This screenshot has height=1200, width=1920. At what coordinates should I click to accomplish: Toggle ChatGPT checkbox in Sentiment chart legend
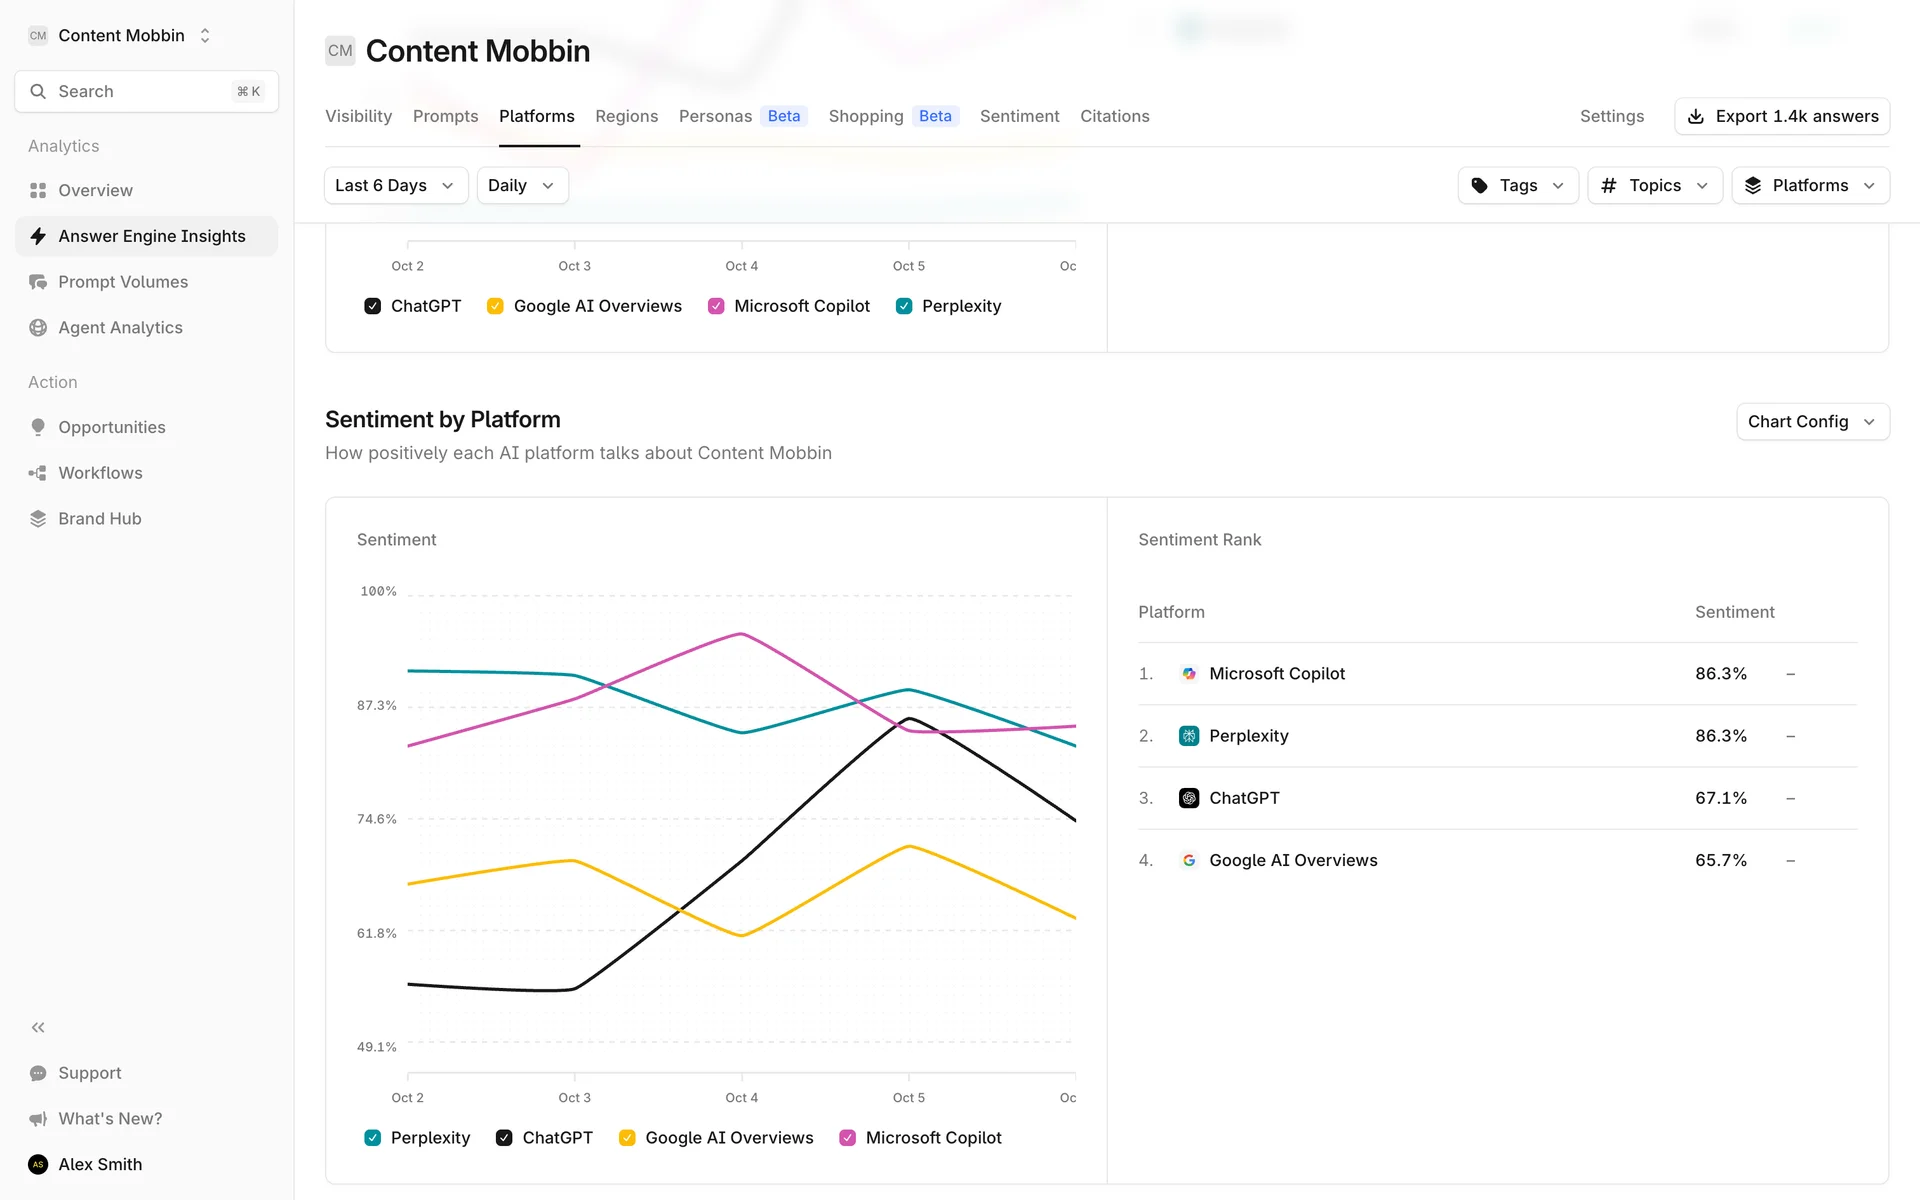click(504, 1138)
